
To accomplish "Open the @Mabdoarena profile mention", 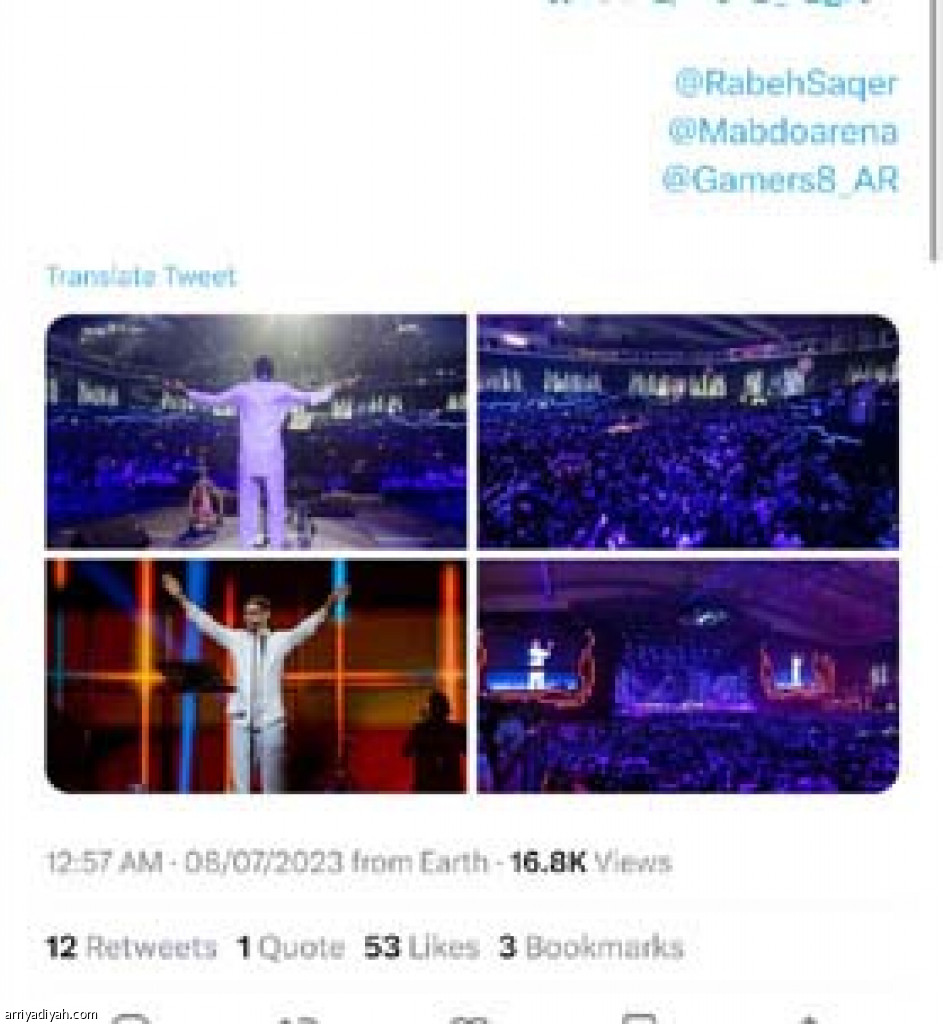I will click(783, 132).
